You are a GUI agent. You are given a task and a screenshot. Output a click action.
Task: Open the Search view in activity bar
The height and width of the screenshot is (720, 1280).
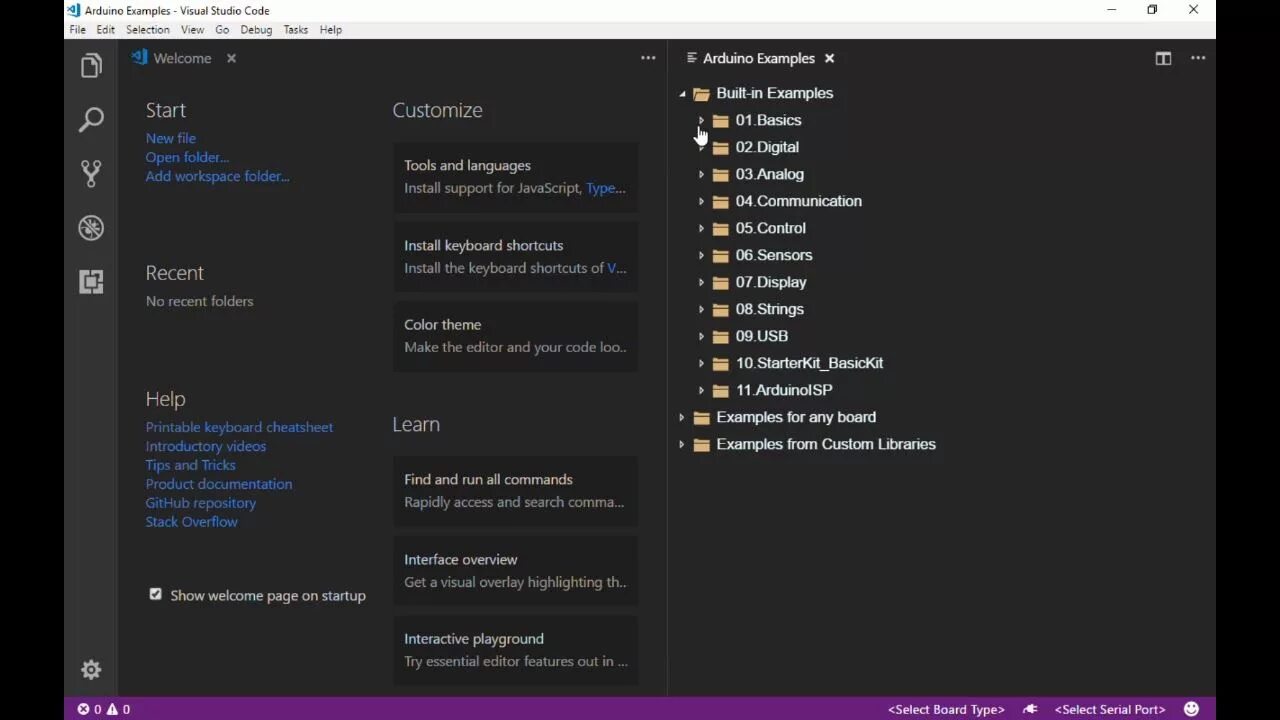[x=91, y=120]
